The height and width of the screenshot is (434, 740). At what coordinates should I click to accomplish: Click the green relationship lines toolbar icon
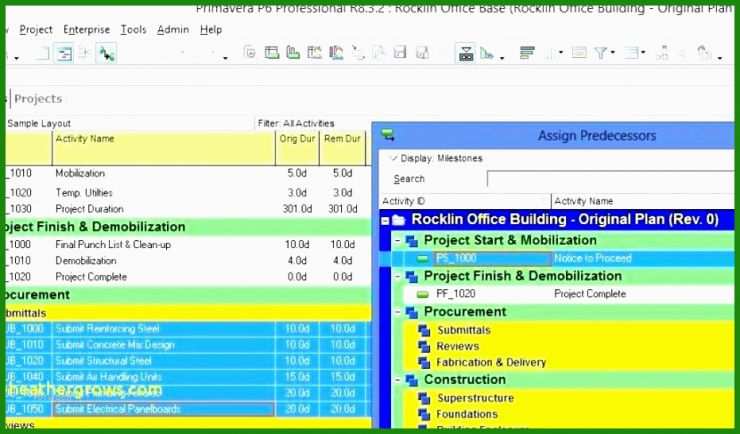[x=106, y=54]
